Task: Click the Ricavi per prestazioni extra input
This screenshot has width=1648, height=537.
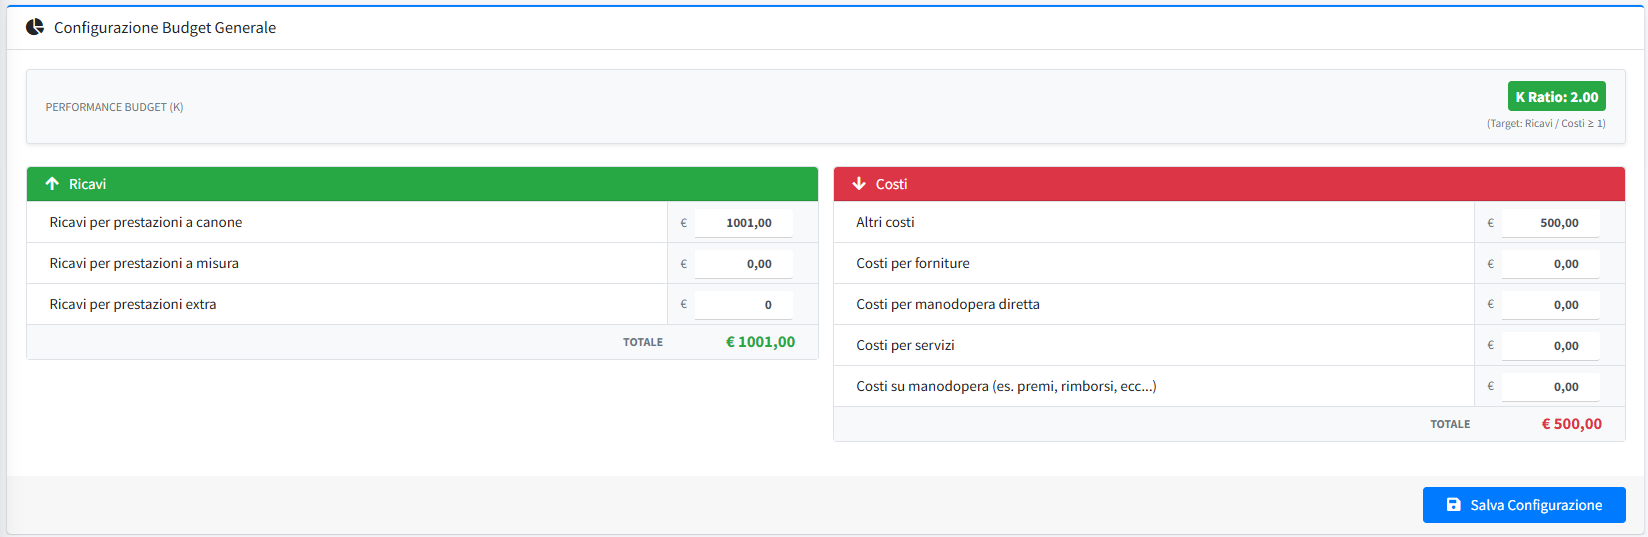Action: (x=744, y=305)
